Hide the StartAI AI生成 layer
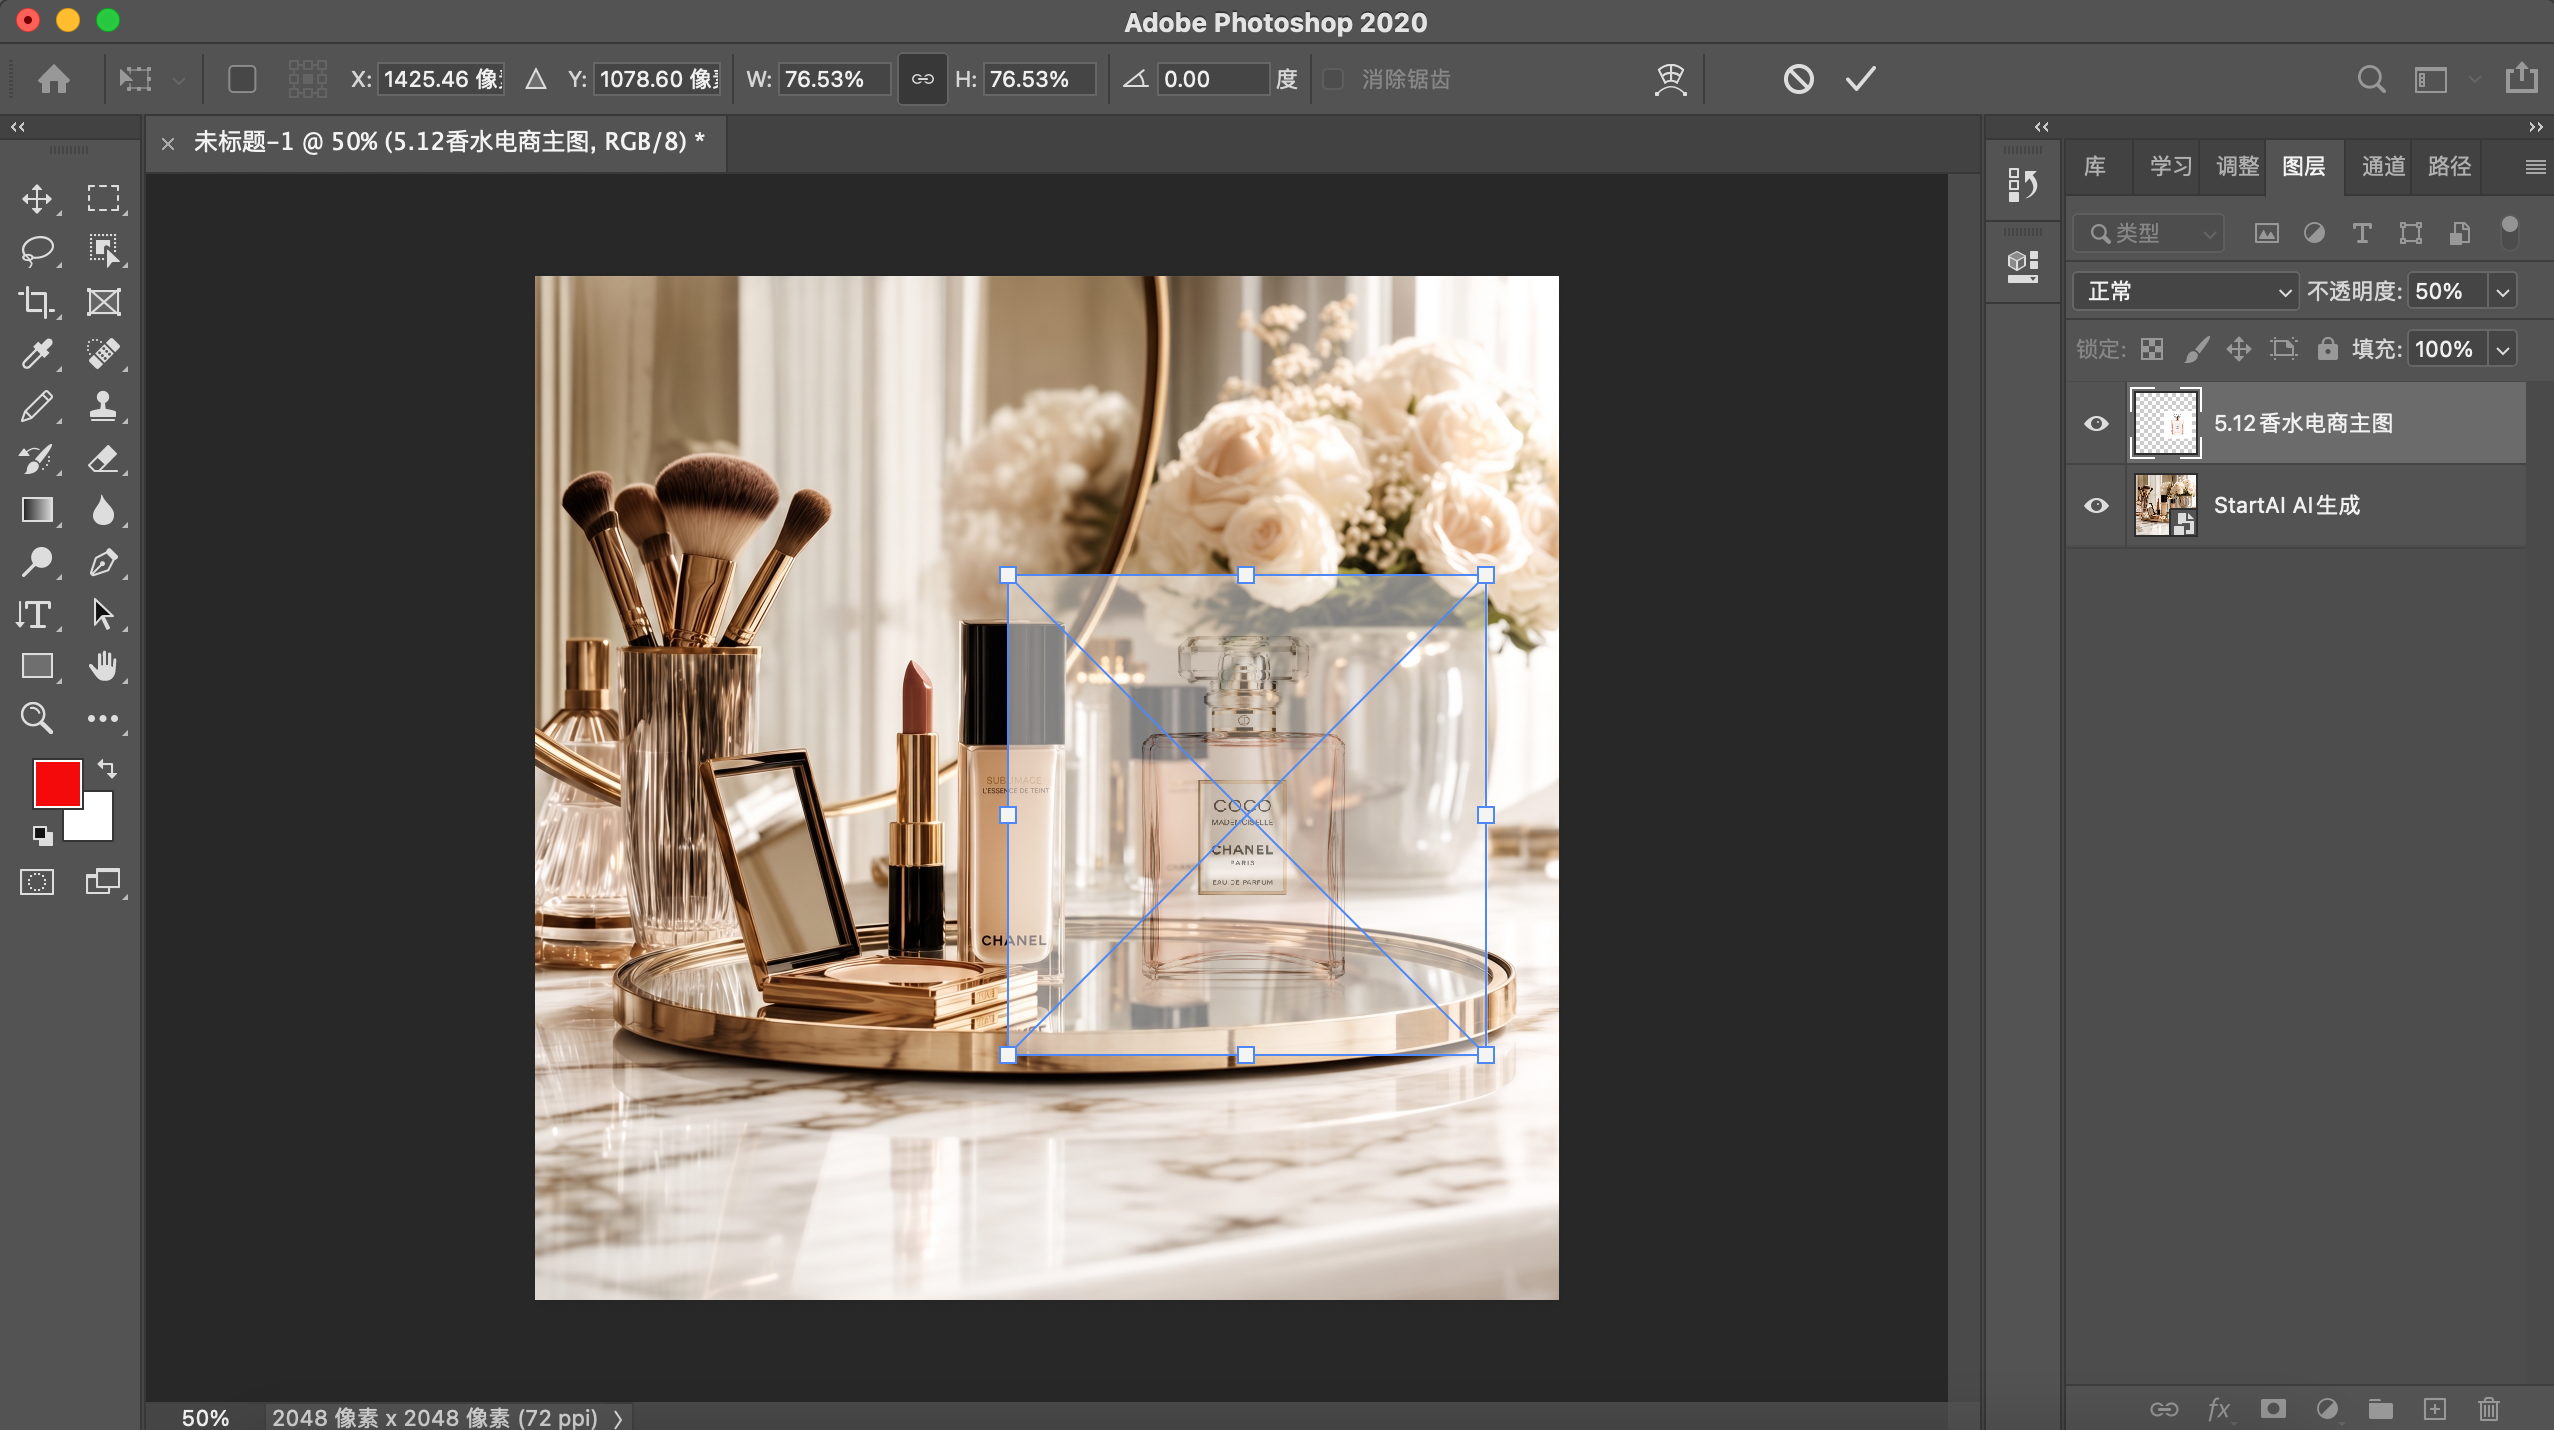The width and height of the screenshot is (2554, 1430). (x=2096, y=505)
